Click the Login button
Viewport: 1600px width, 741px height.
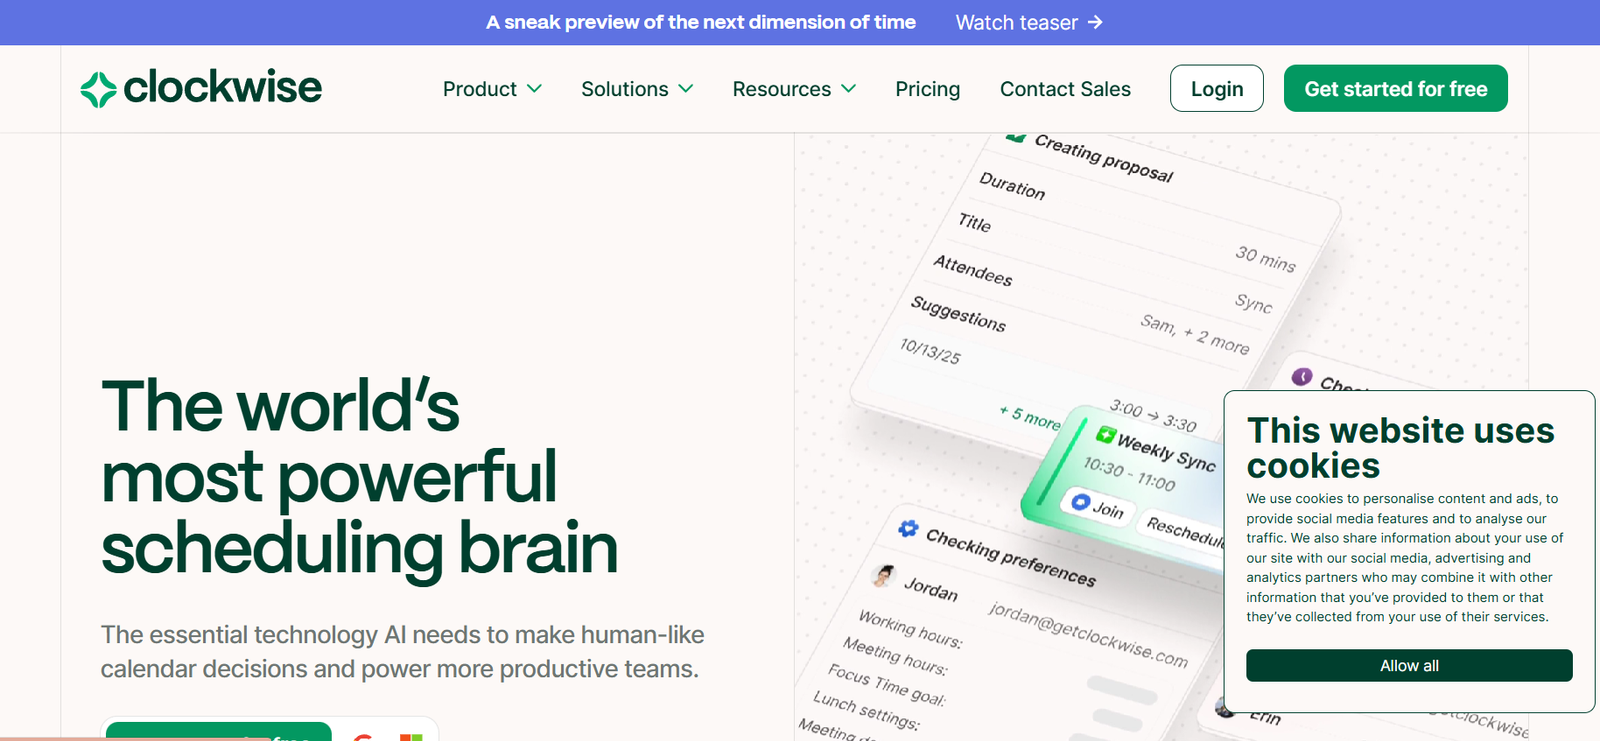pos(1217,89)
